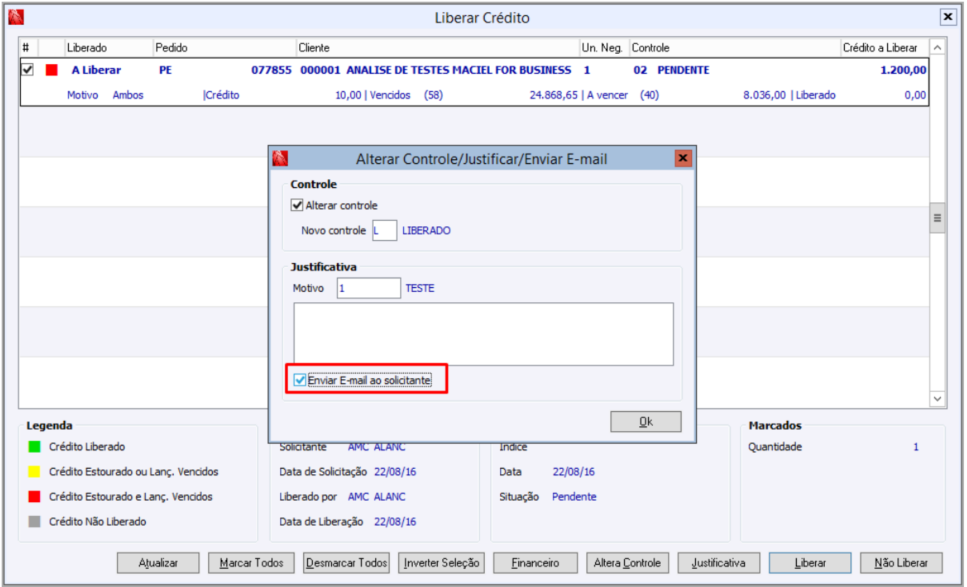The height and width of the screenshot is (587, 967).
Task: Click the Marcar Todos button
Action: click(252, 563)
